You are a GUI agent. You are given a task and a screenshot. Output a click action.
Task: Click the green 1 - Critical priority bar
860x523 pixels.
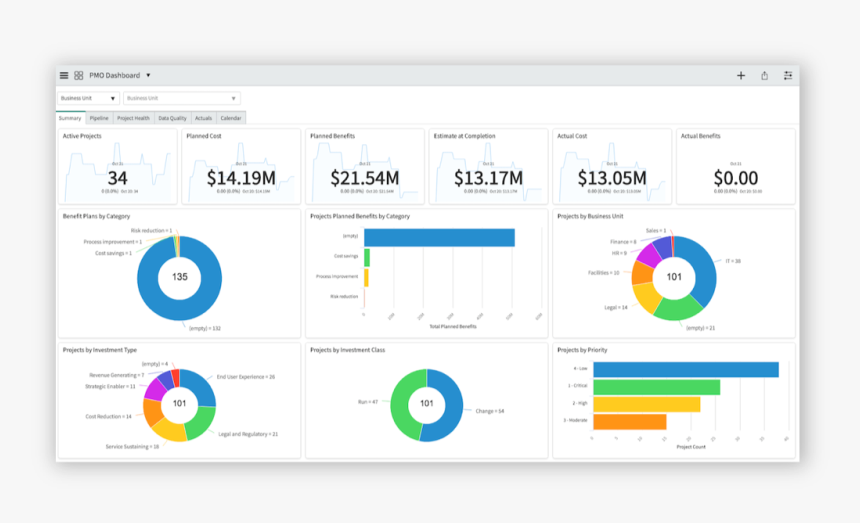657,387
